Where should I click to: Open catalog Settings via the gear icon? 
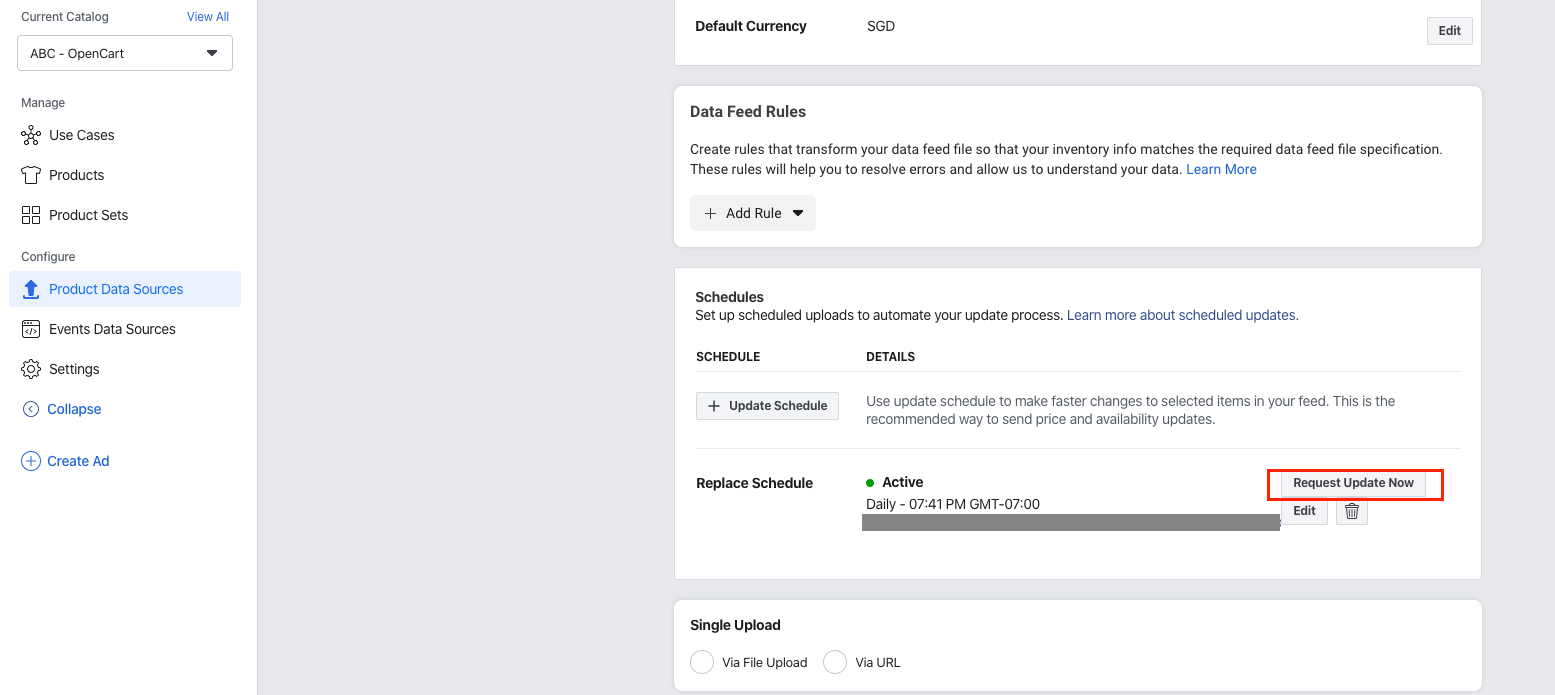[x=30, y=368]
